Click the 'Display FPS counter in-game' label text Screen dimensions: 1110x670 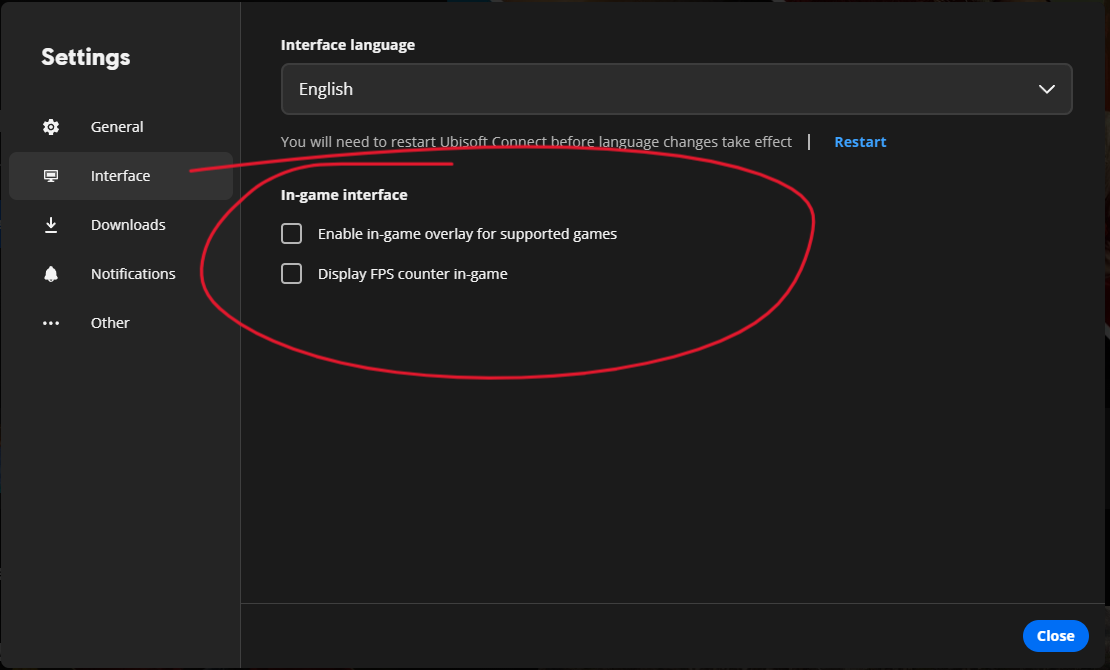coord(412,274)
